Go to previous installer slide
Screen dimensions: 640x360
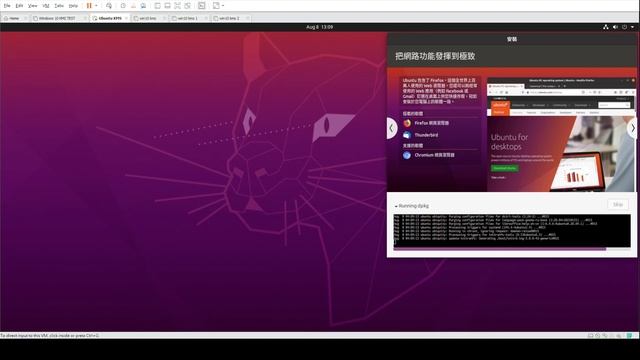coord(391,128)
